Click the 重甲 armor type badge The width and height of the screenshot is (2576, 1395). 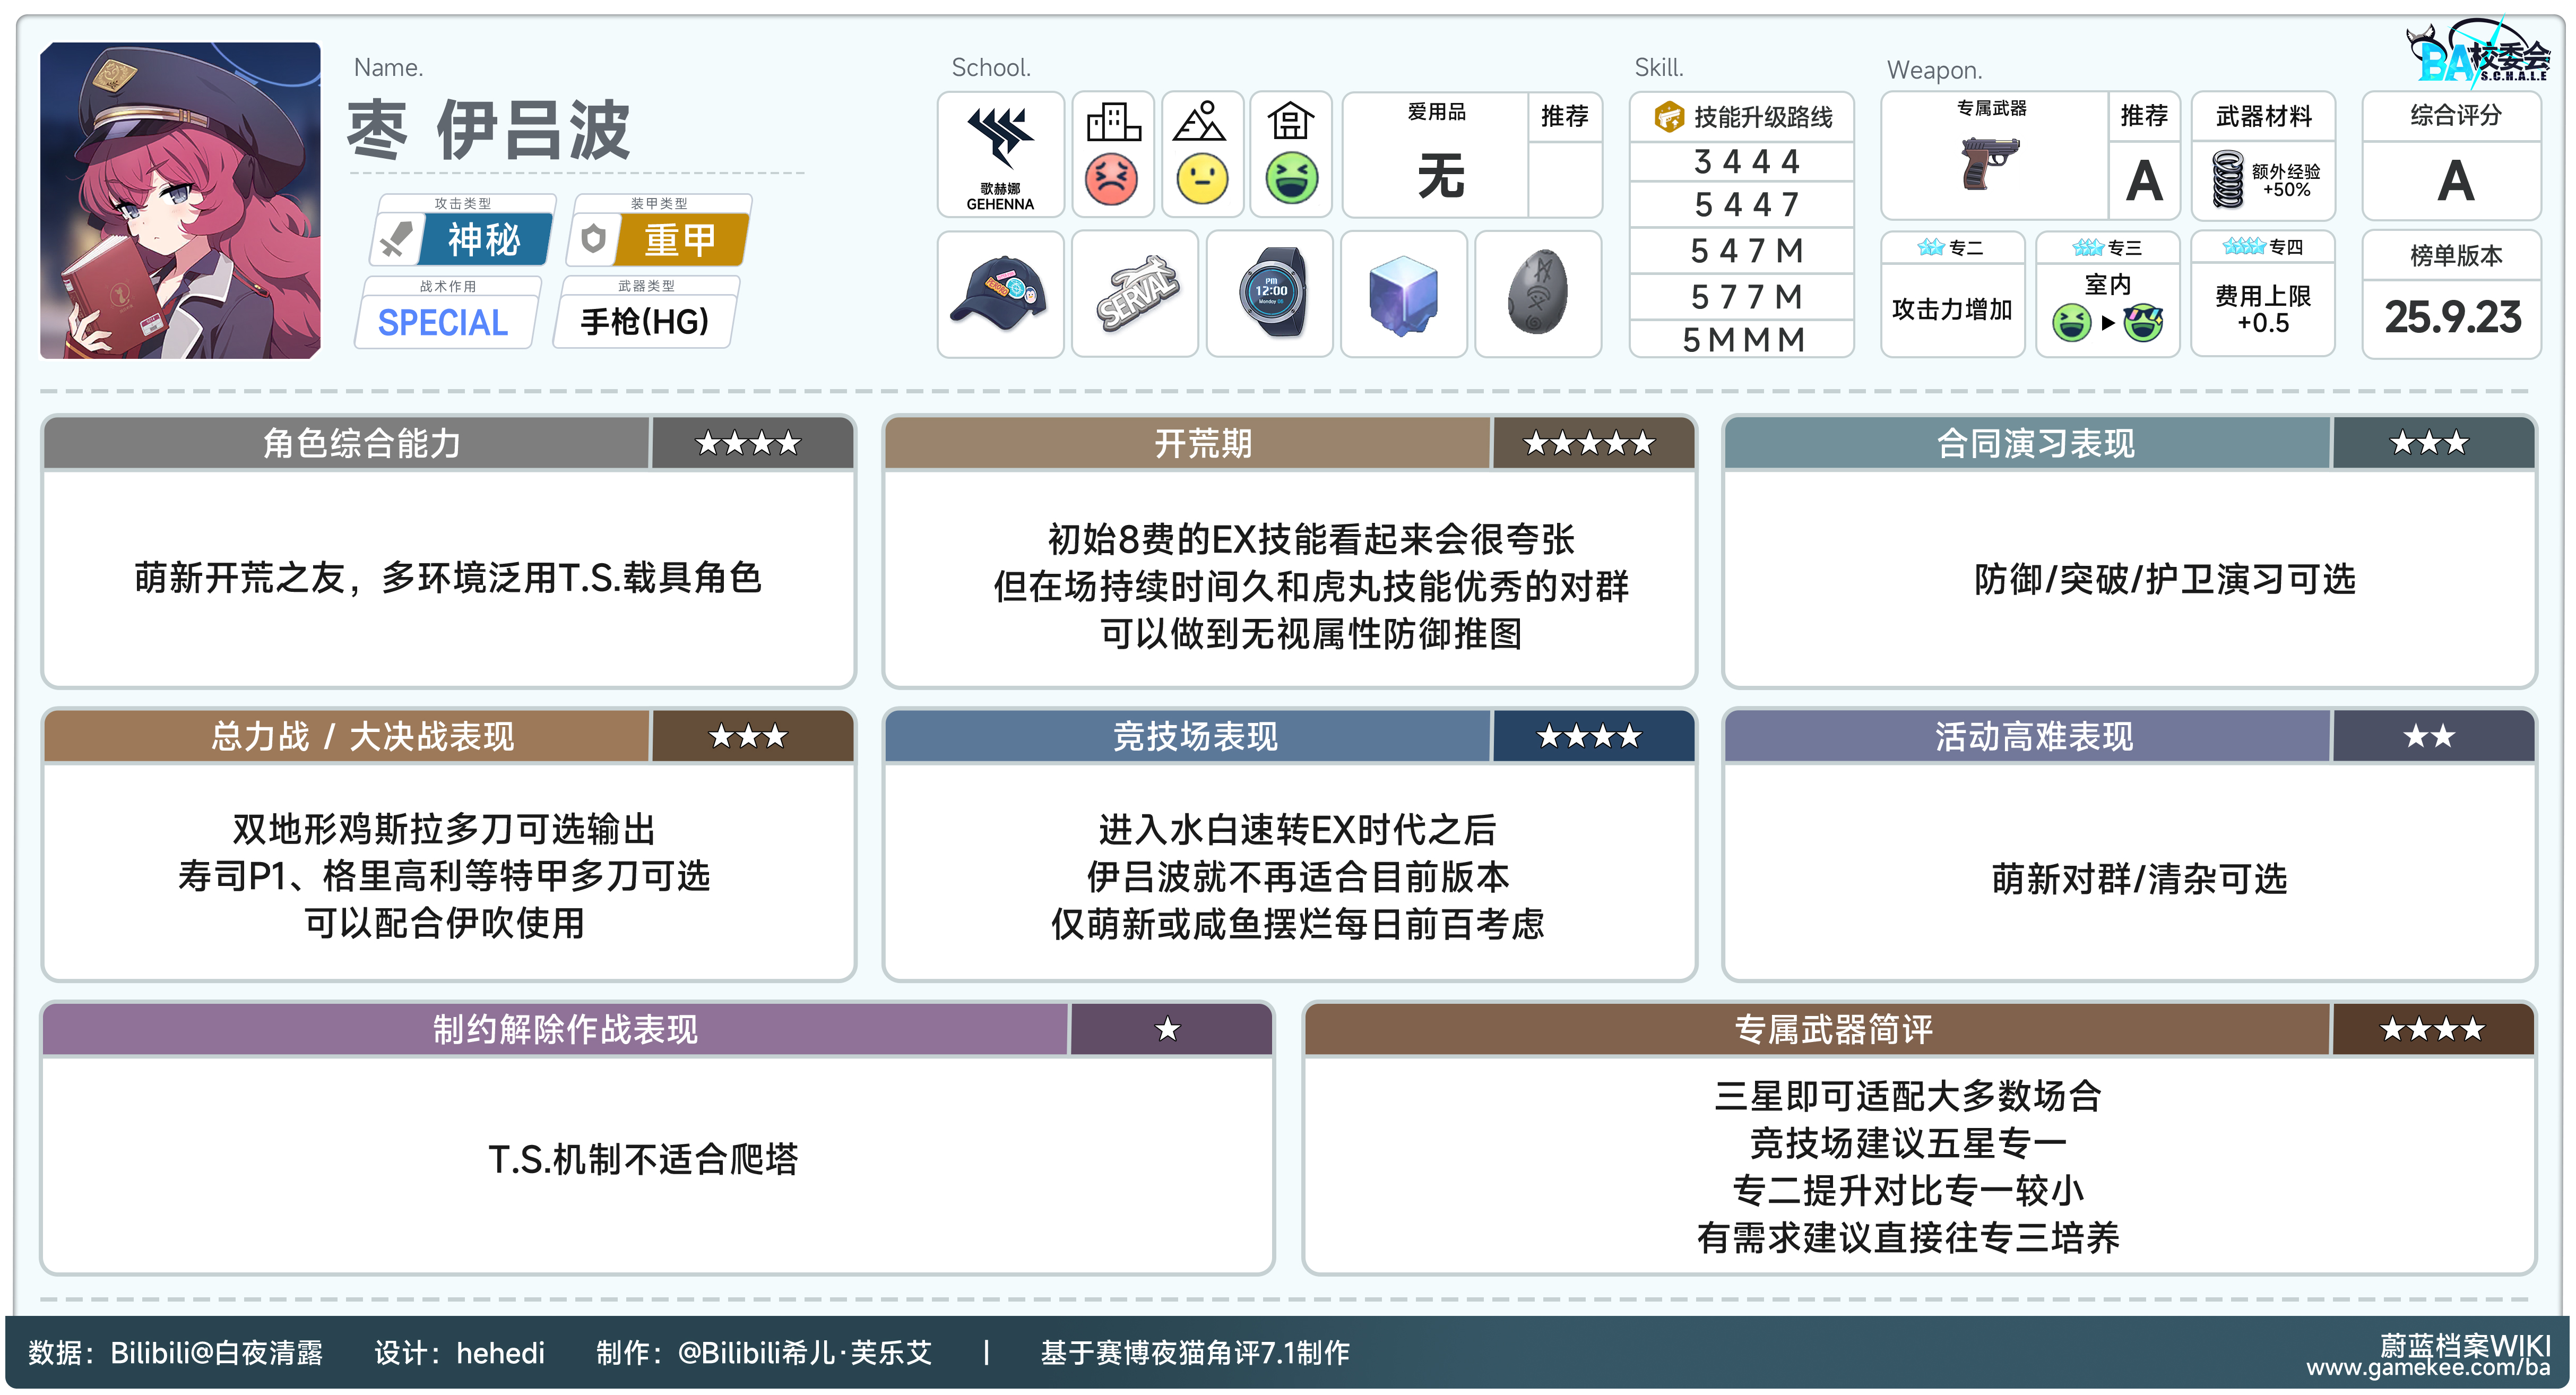point(681,240)
